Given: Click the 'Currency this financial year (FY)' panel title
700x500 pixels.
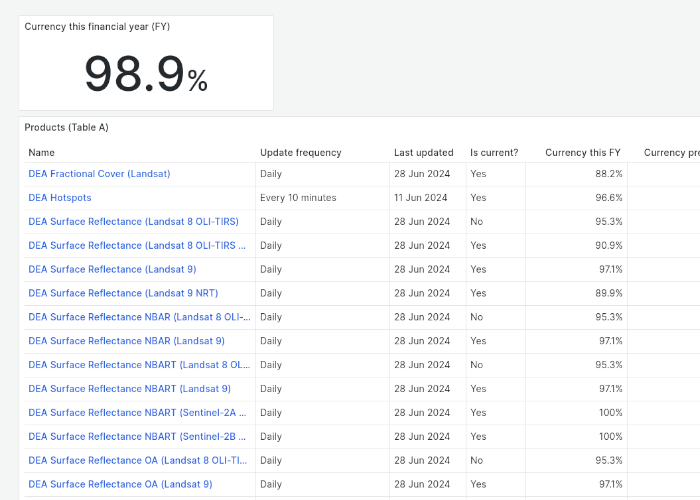Looking at the screenshot, I should tap(97, 27).
